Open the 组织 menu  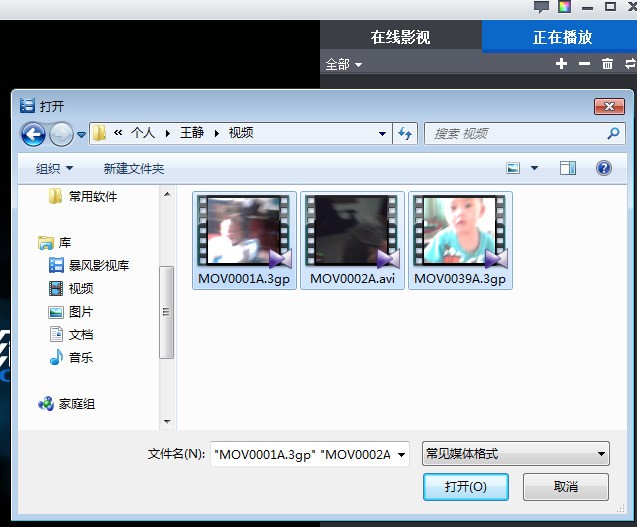coord(55,169)
